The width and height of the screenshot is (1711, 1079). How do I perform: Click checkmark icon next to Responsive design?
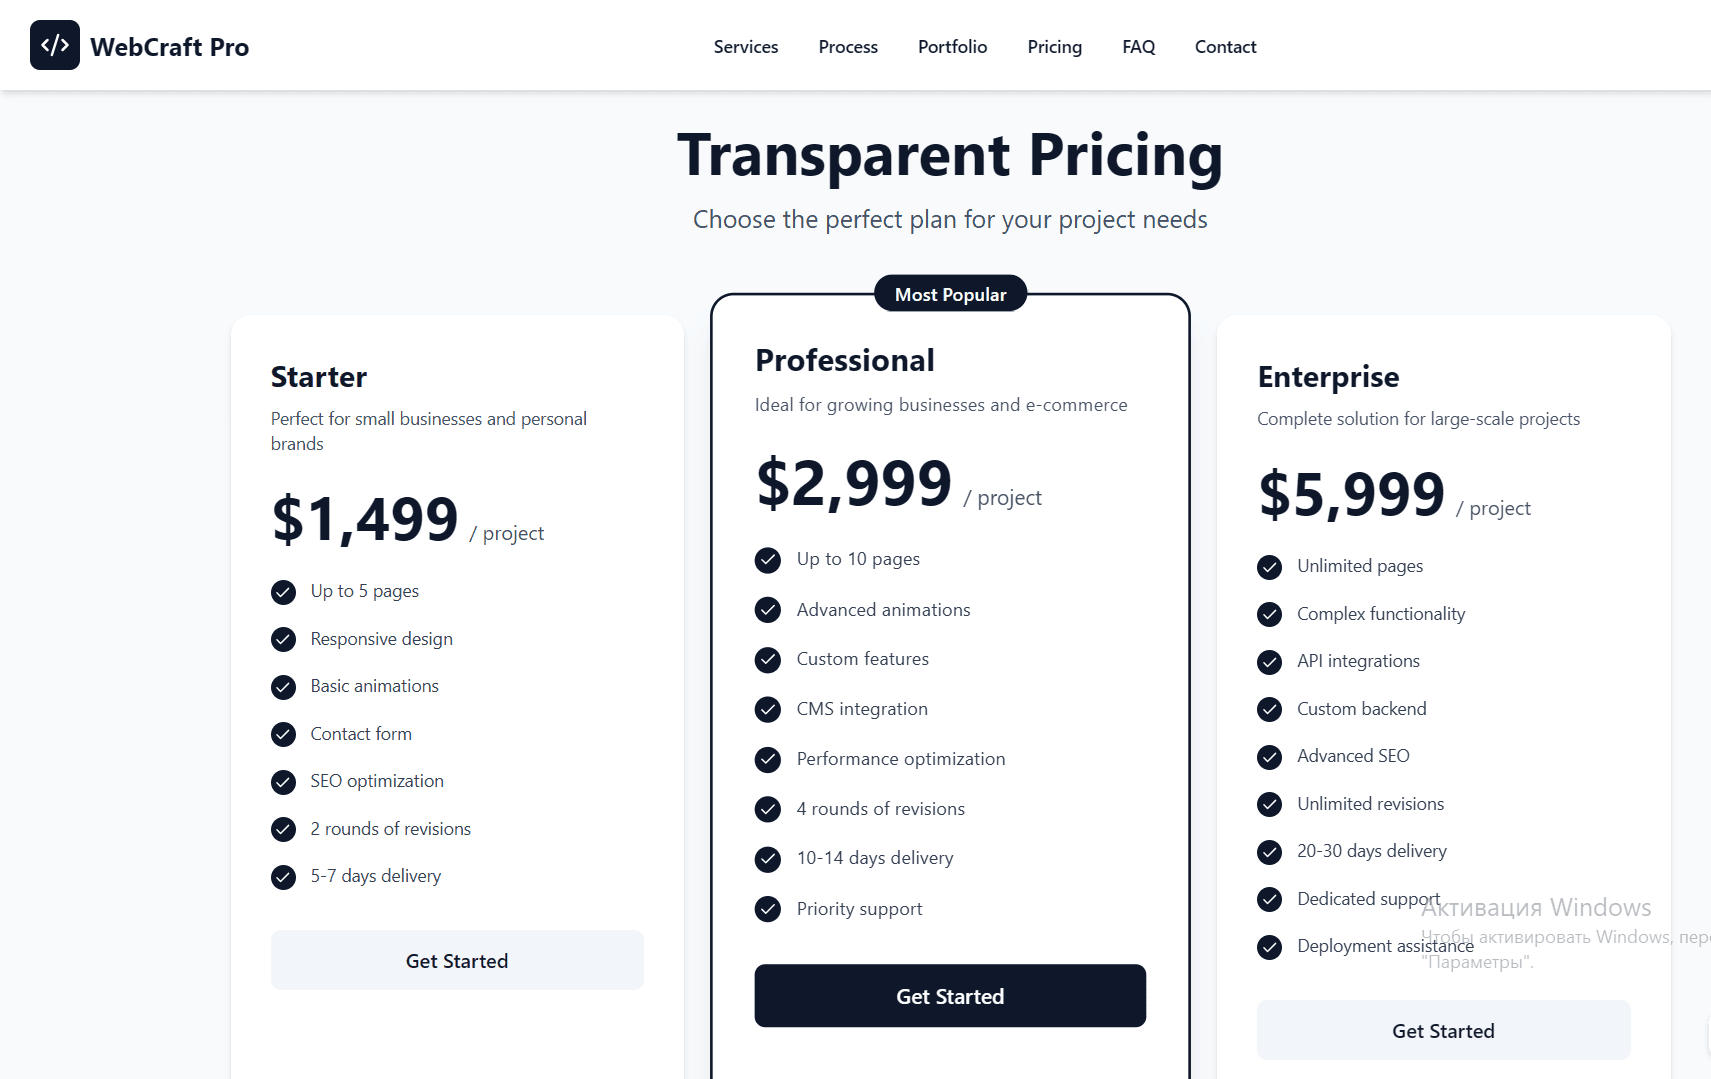tap(284, 640)
